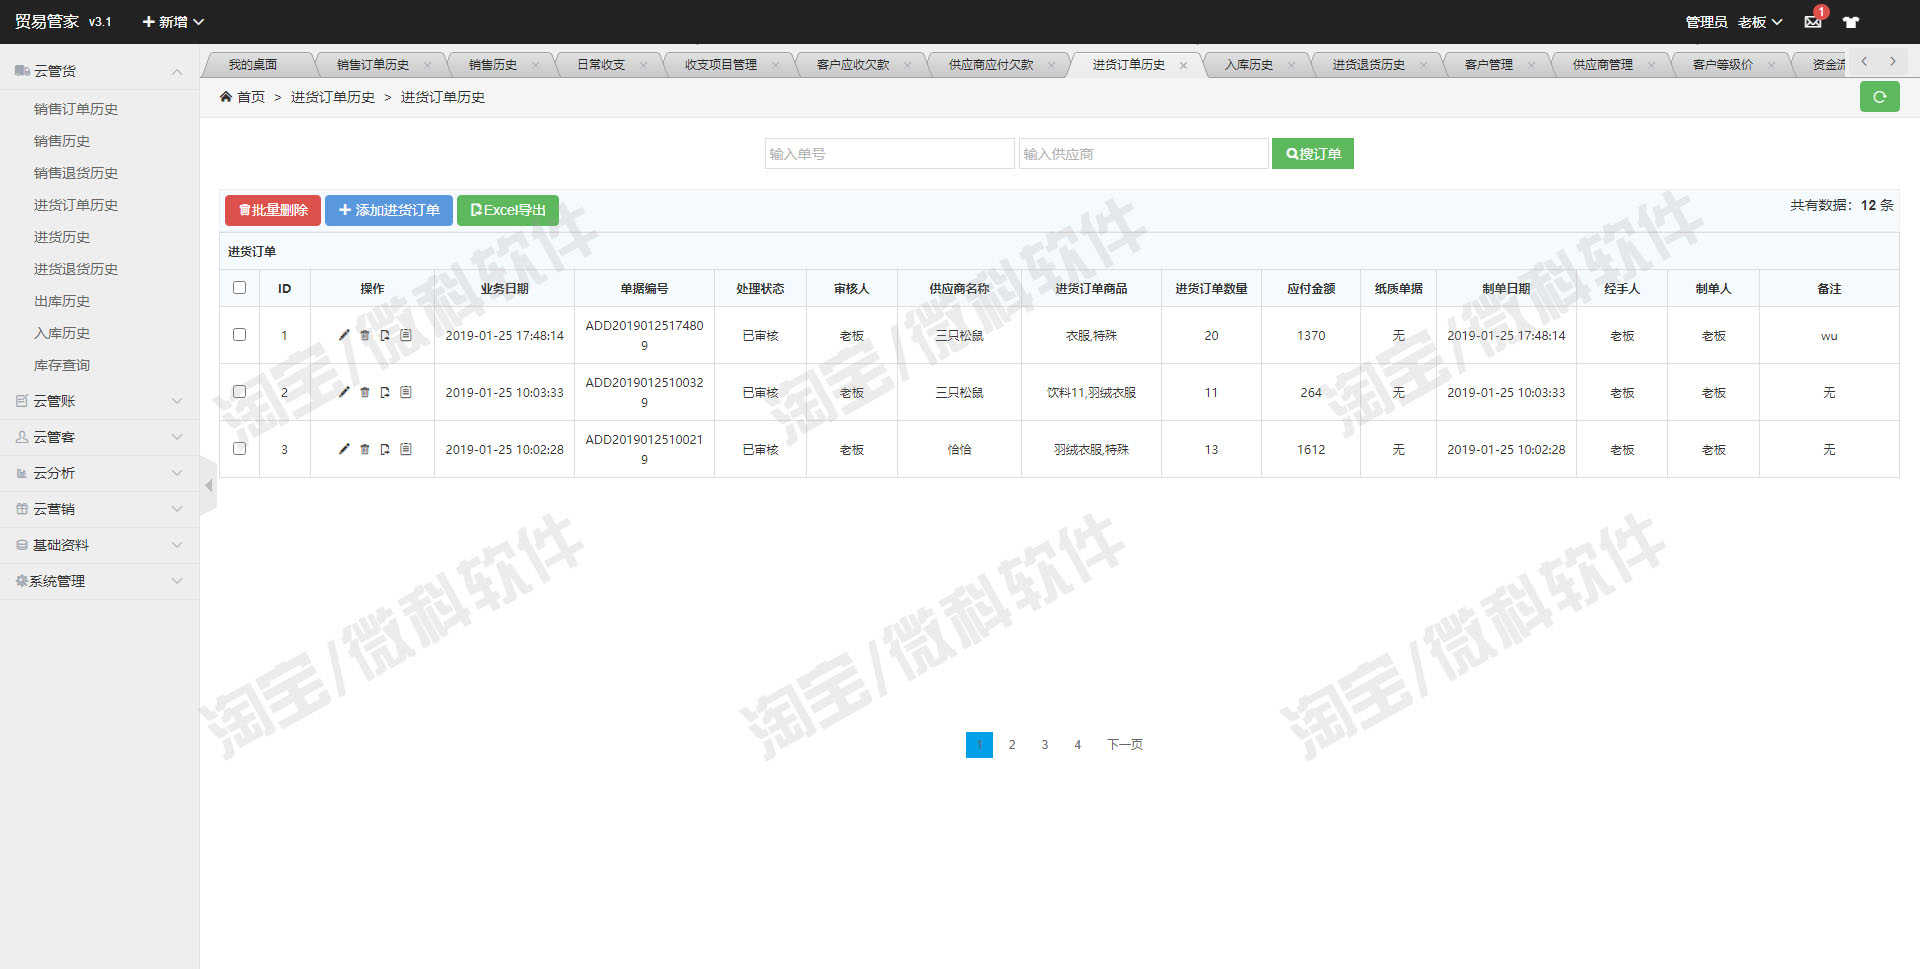The image size is (1920, 969).
Task: Click the document-export icon in row 2
Action: (385, 392)
